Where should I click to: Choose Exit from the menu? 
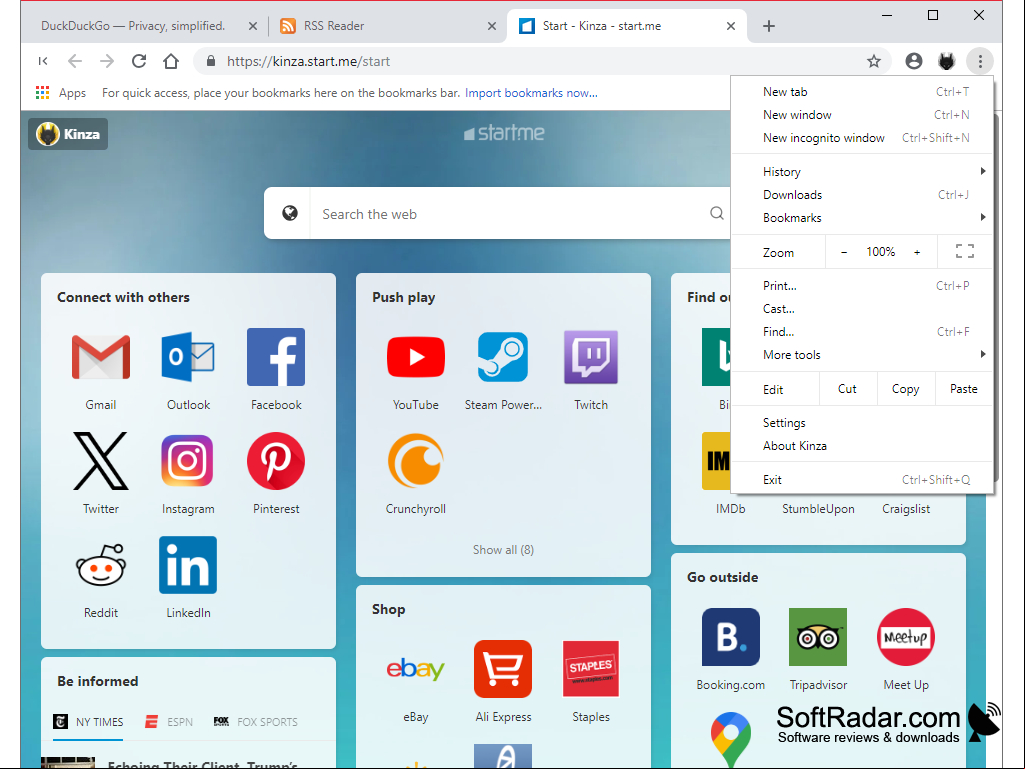862,479
